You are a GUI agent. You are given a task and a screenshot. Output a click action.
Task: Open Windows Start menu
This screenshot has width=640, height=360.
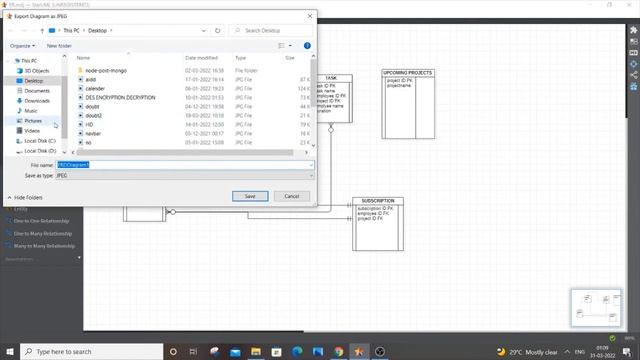tap(10, 351)
